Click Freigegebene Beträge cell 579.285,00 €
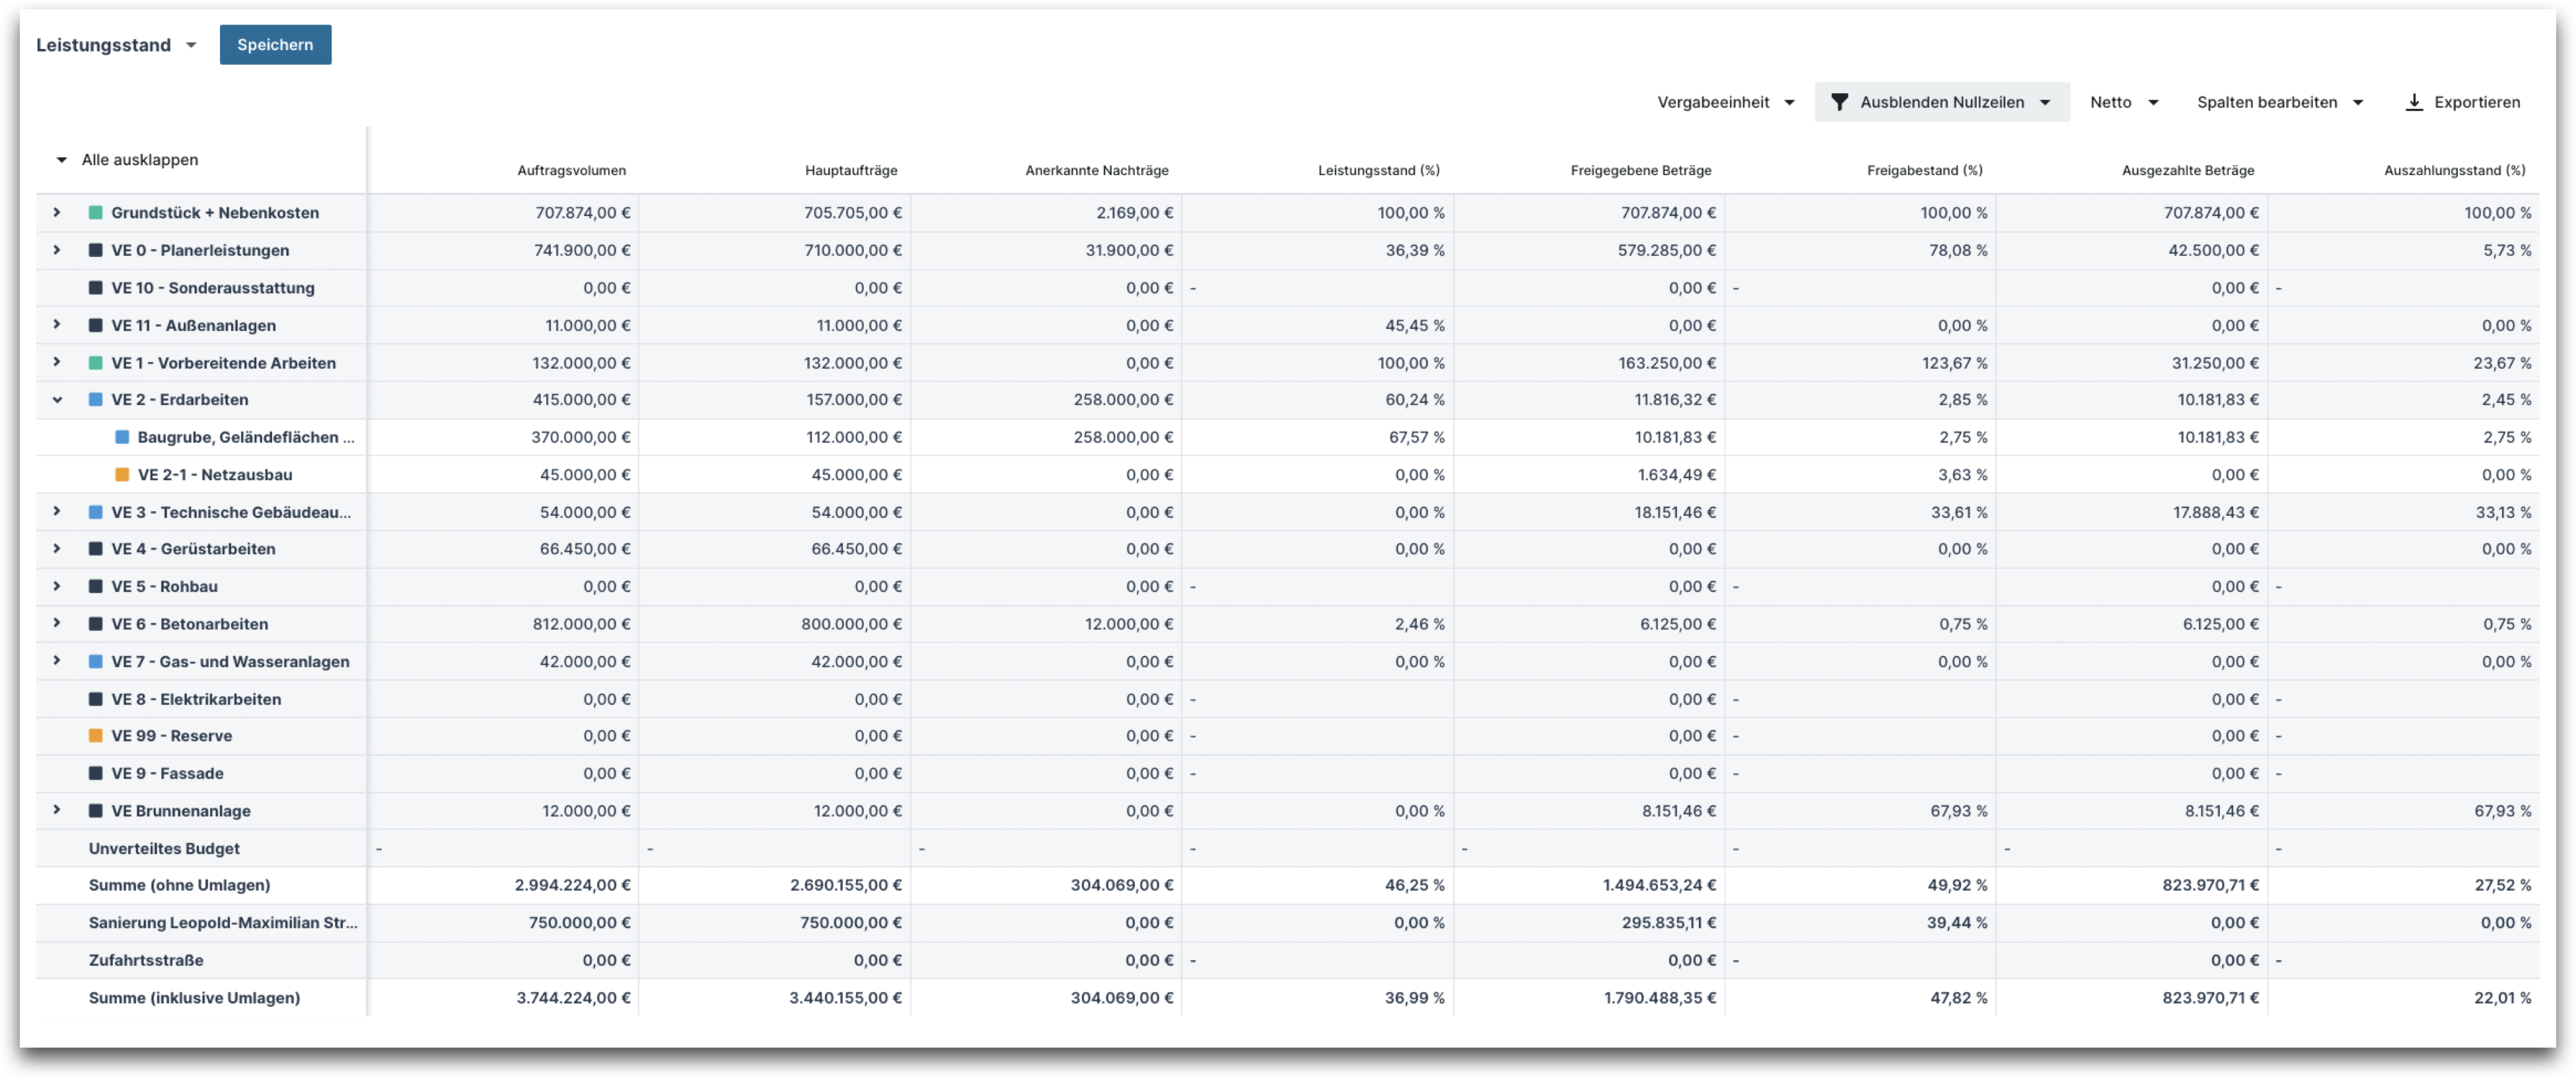Image resolution: width=2576 pixels, height=1078 pixels. tap(1666, 250)
